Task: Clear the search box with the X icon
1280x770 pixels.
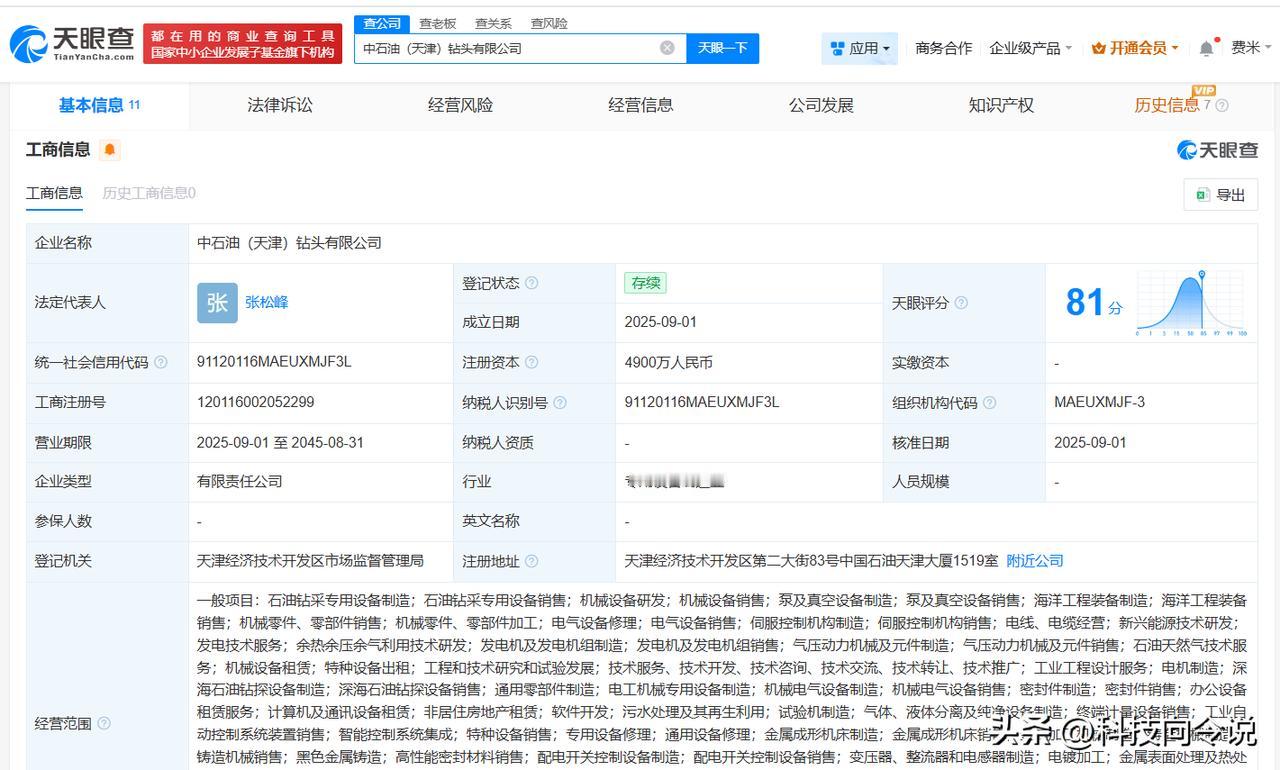Action: [667, 48]
